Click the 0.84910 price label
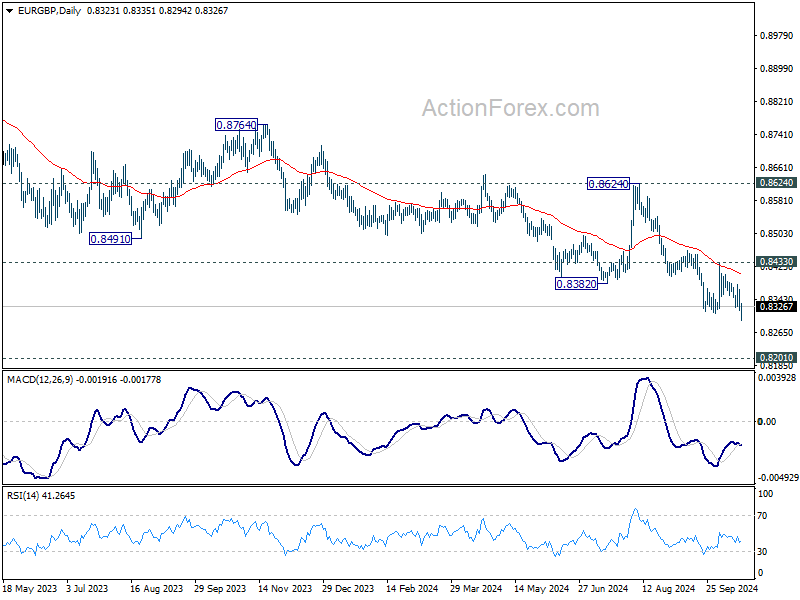Screen dimensions: 800x600 point(110,239)
